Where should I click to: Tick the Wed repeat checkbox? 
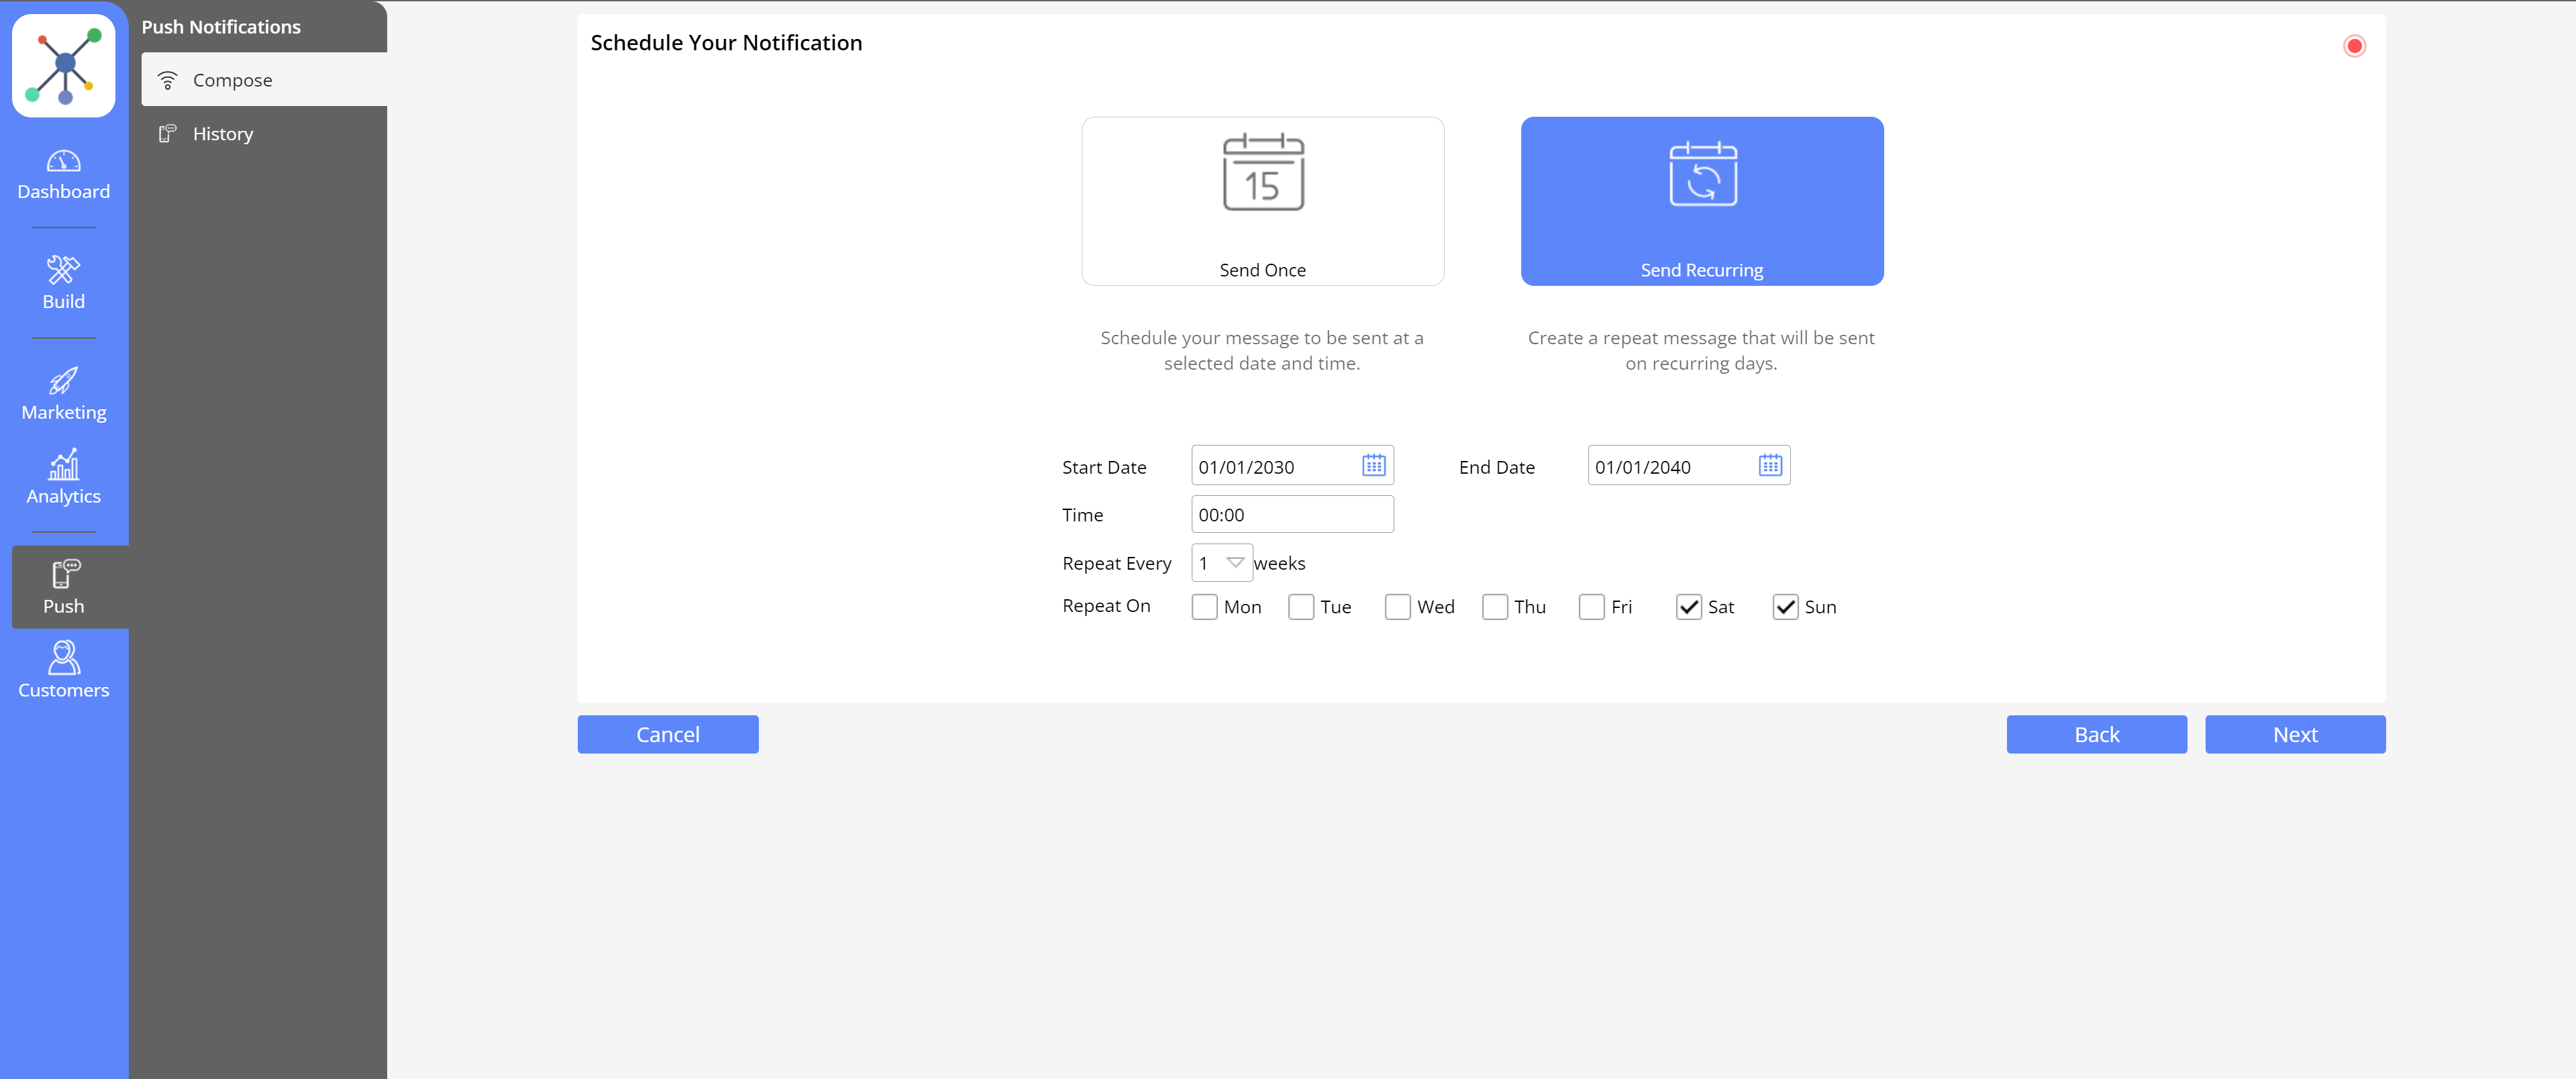(x=1397, y=607)
